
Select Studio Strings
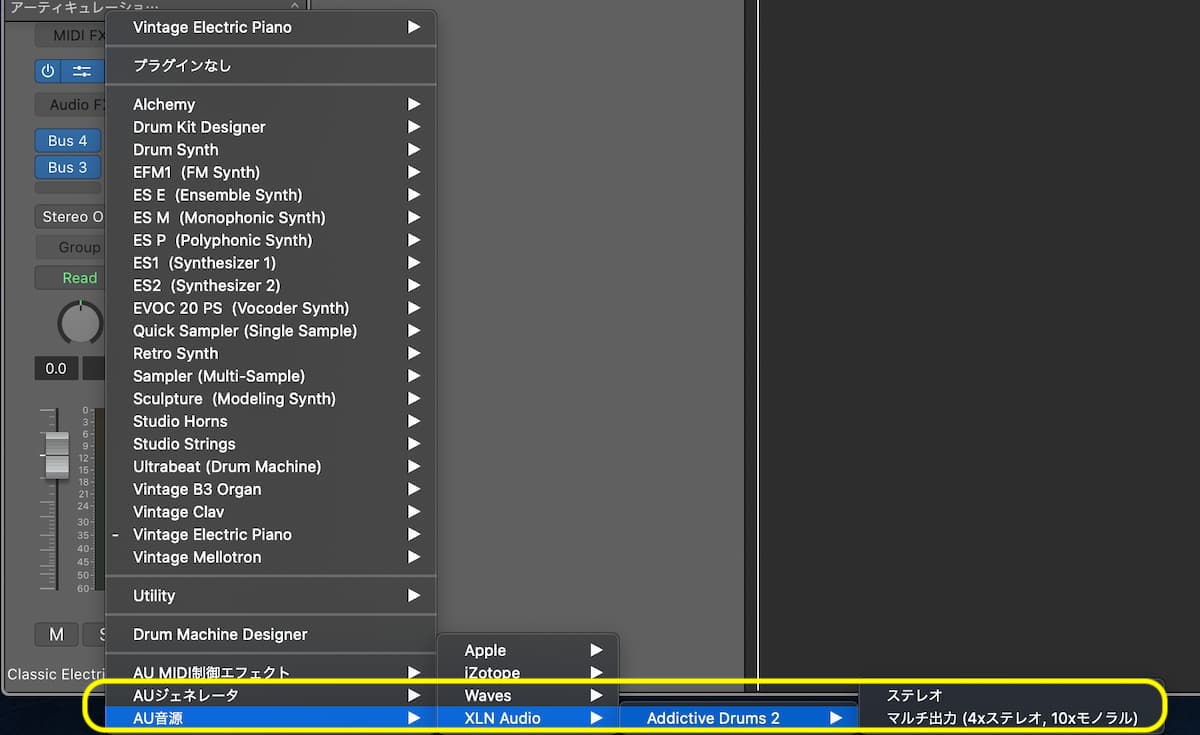tap(272, 444)
